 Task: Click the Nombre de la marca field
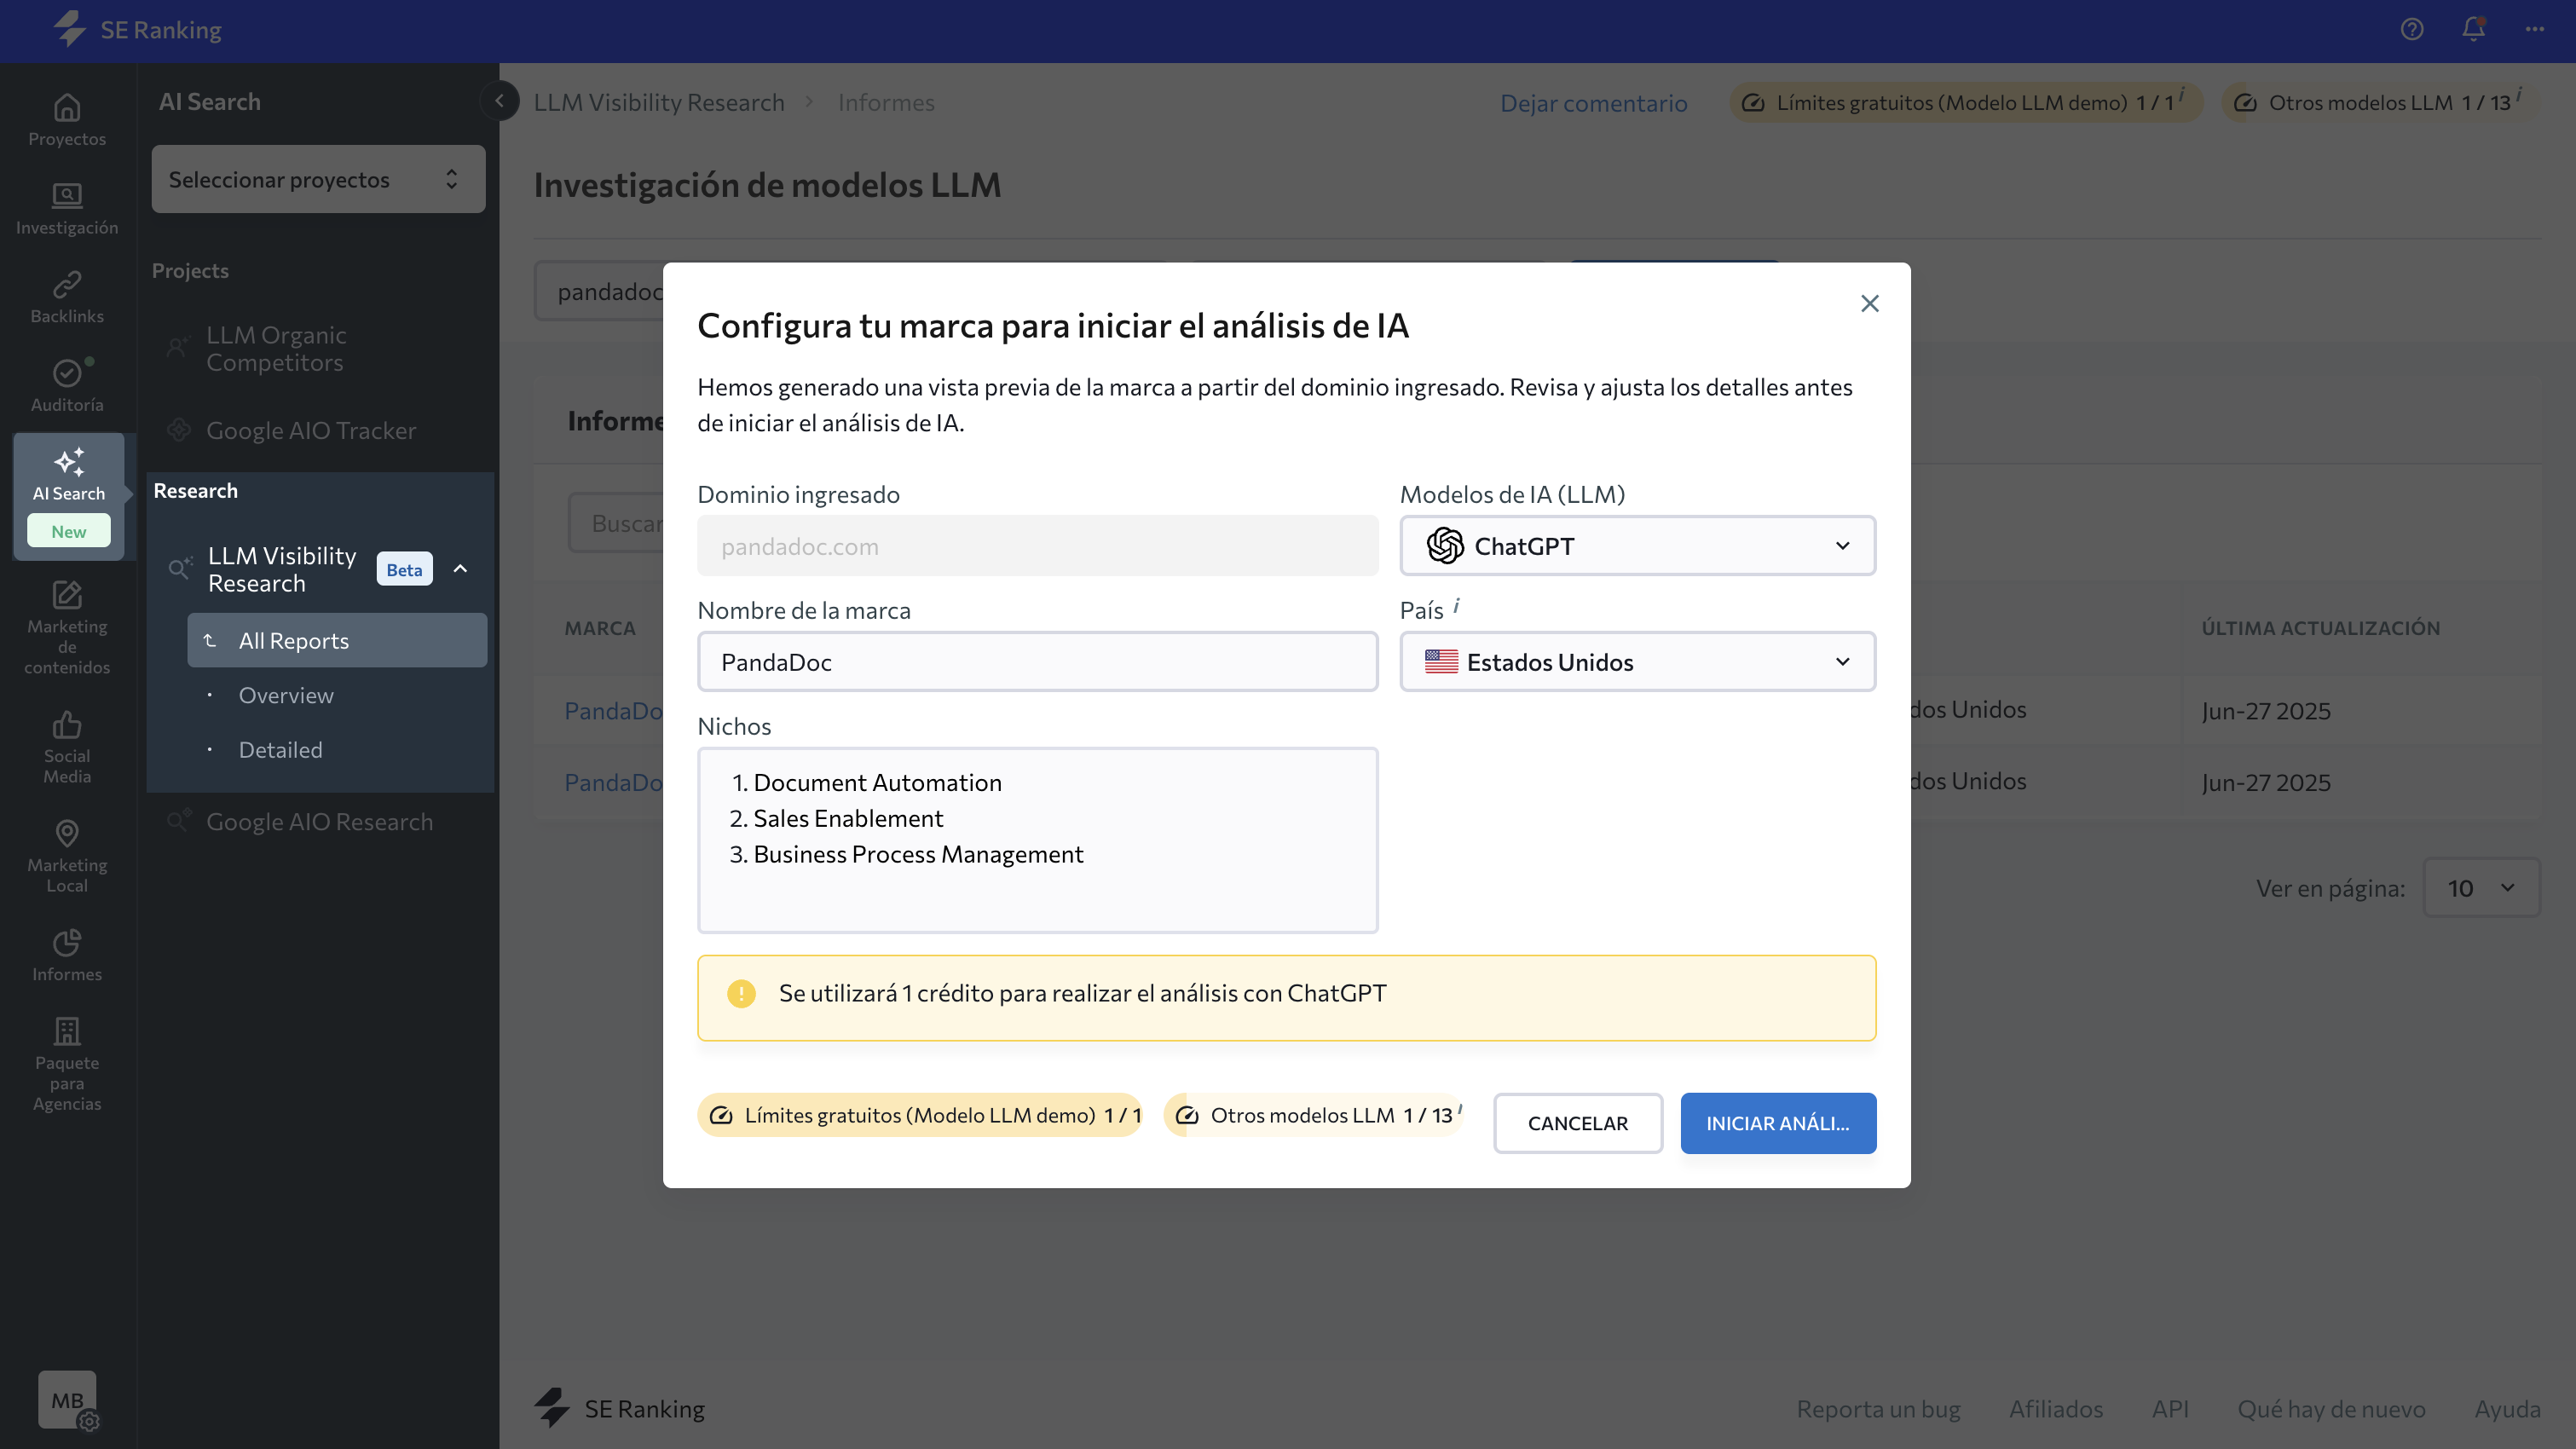pos(1037,662)
